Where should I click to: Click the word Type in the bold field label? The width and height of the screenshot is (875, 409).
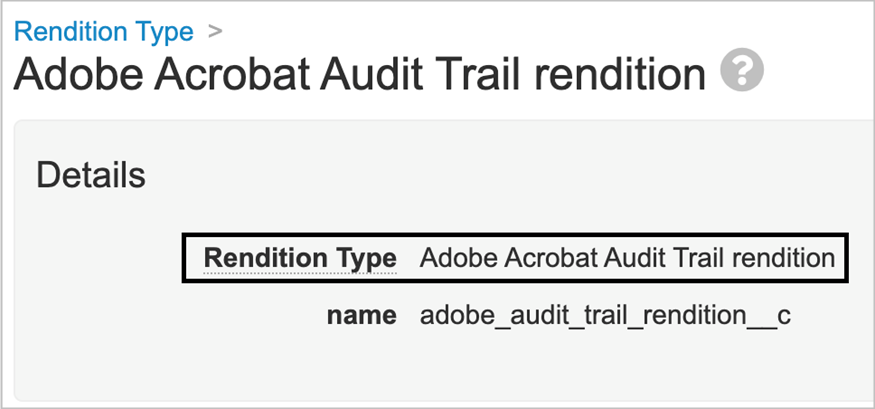coord(369,258)
